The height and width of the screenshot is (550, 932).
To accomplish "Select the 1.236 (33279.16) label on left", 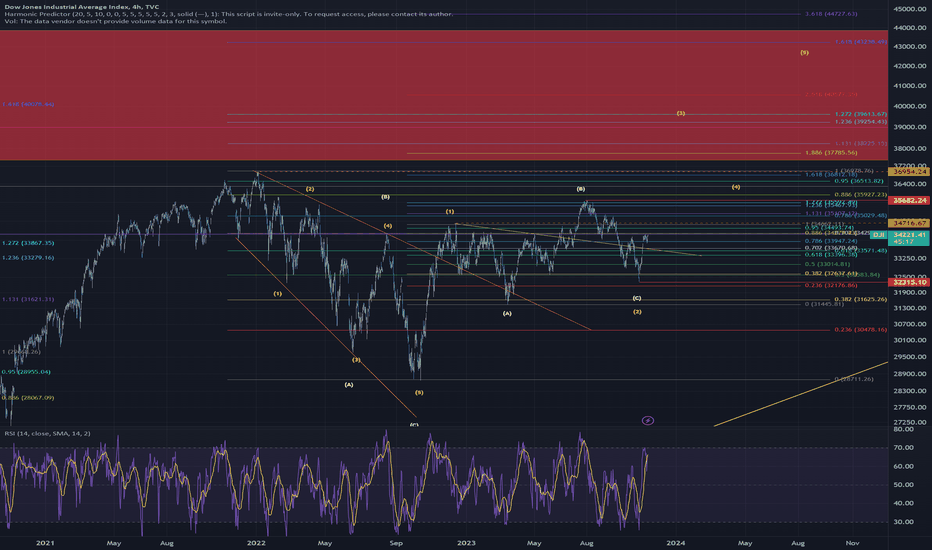I will pos(28,258).
